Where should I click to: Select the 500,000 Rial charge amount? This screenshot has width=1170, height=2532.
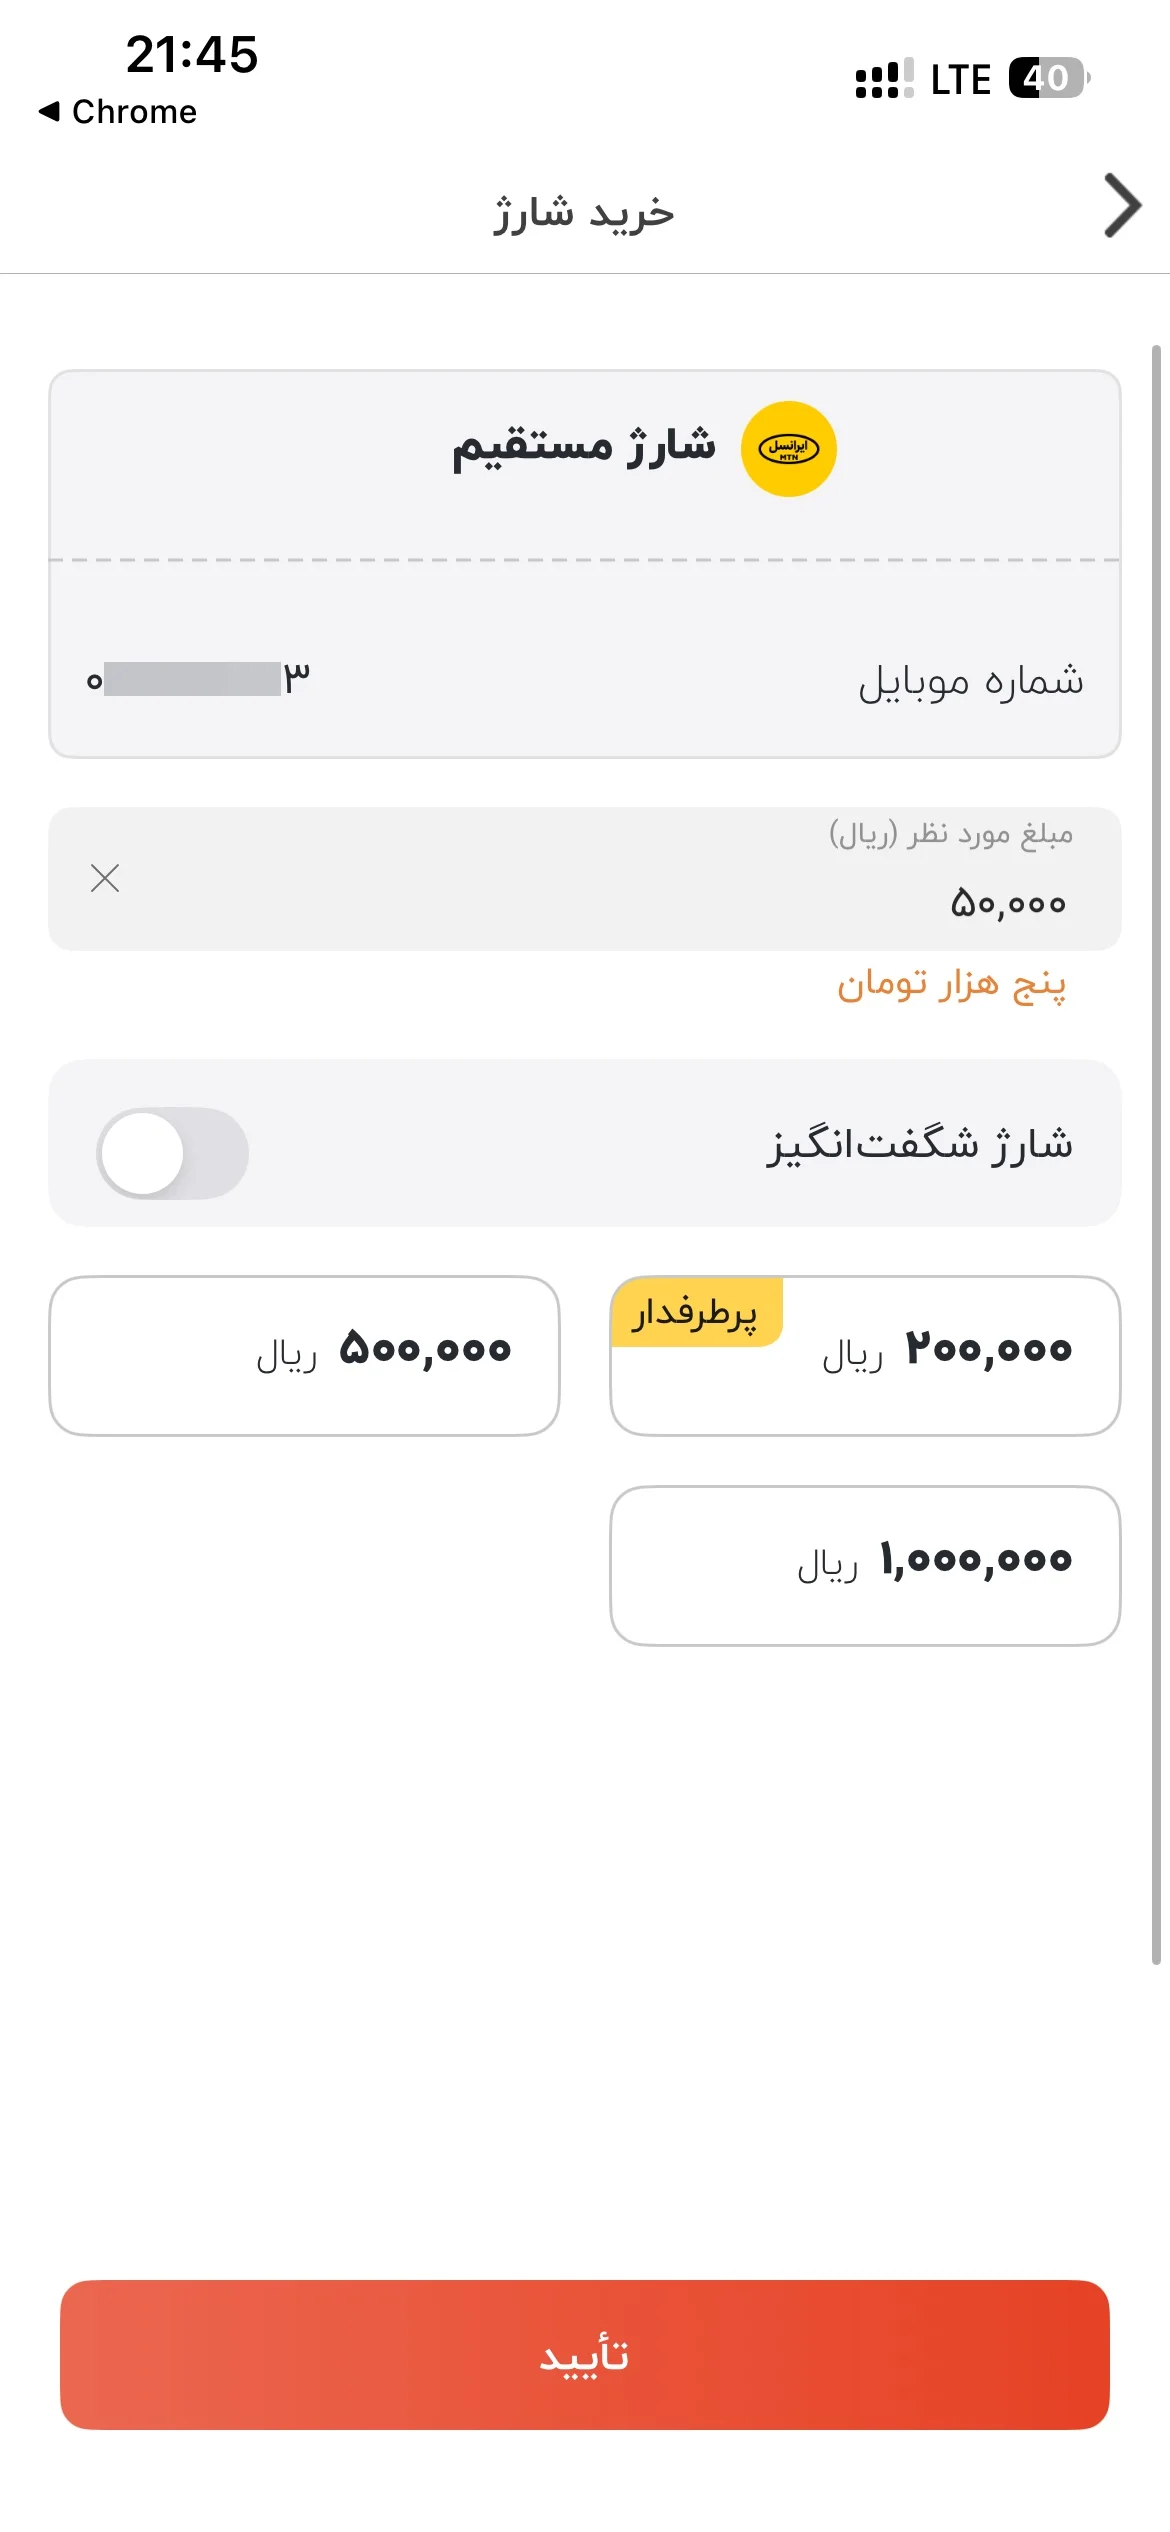tap(304, 1355)
